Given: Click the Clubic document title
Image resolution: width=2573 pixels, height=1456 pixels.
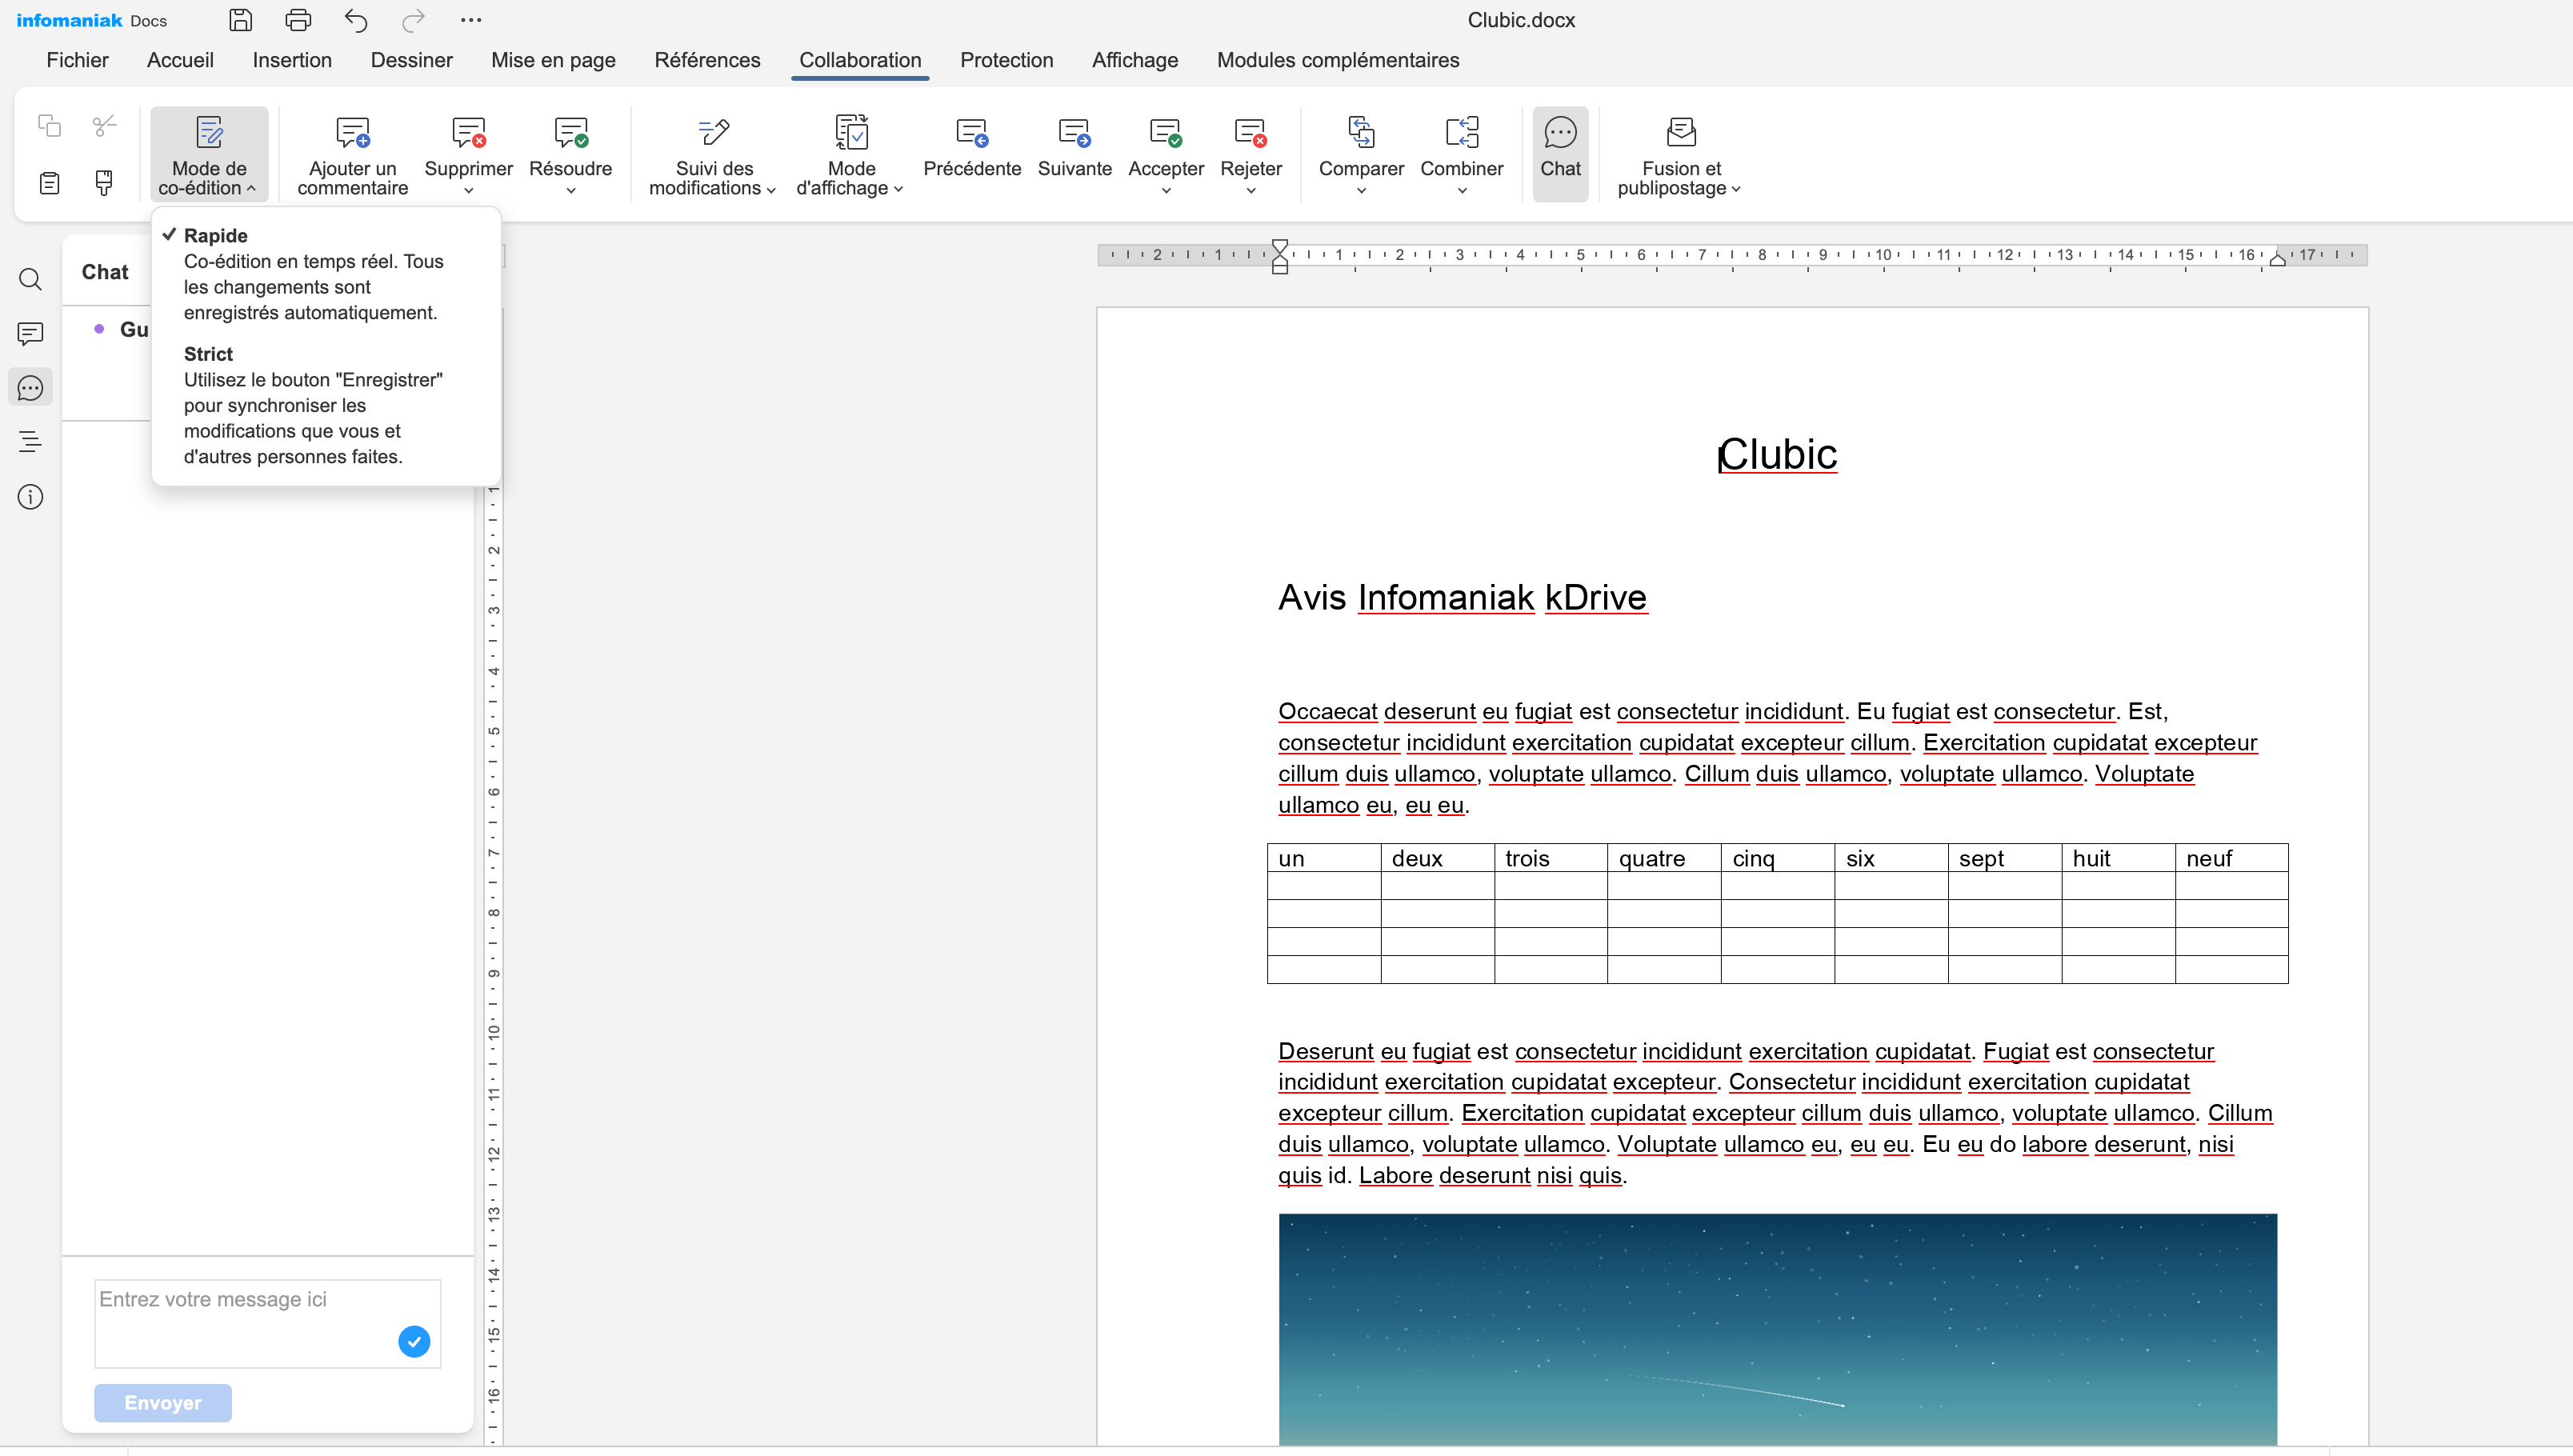Looking at the screenshot, I should click(x=1777, y=454).
